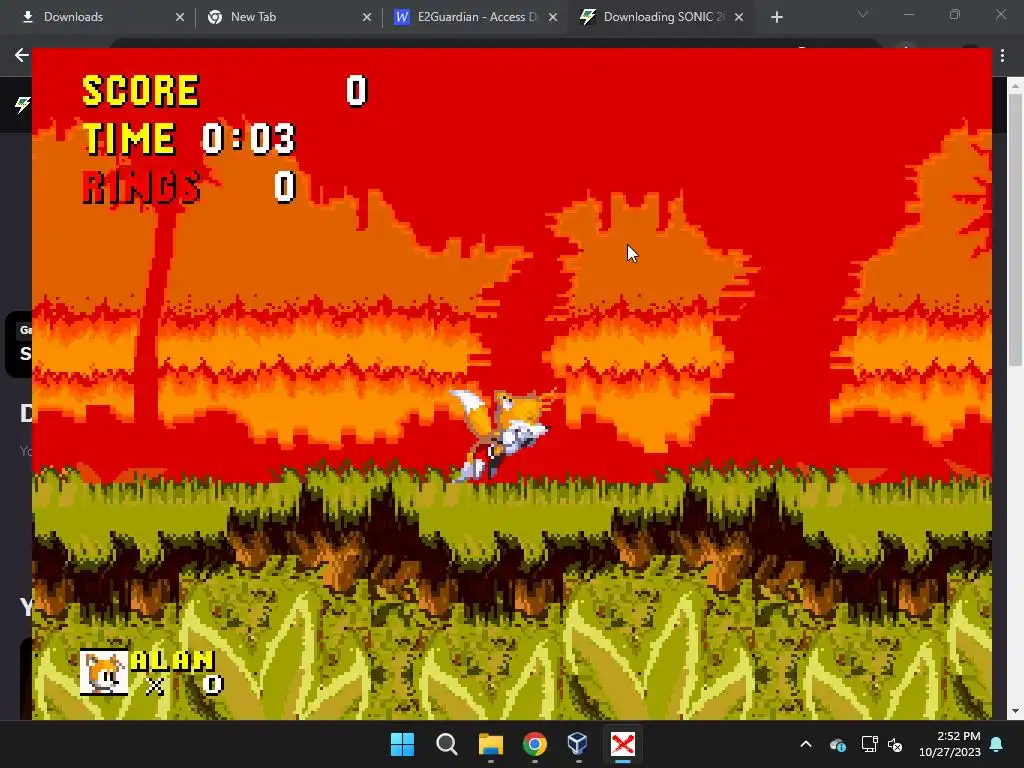Click the scrollbar down arrow
This screenshot has height=768, width=1024.
(1016, 711)
